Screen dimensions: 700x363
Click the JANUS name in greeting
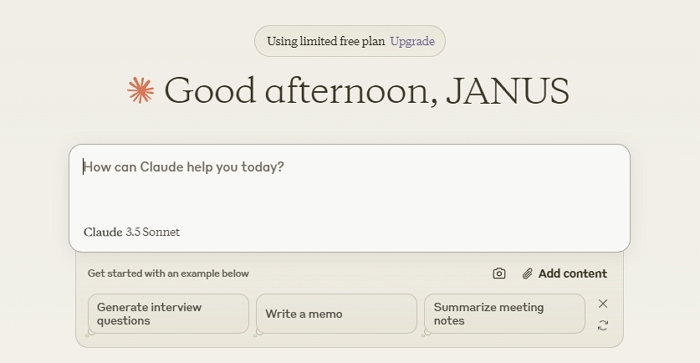(508, 91)
